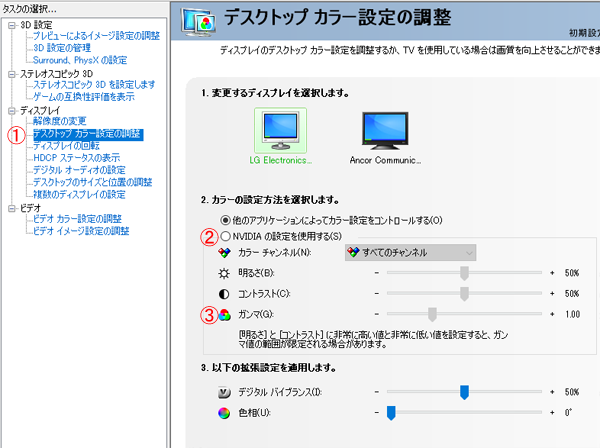Viewport: 600px width, 448px height.
Task: Click the 1.00 gamma value
Action: point(572,314)
